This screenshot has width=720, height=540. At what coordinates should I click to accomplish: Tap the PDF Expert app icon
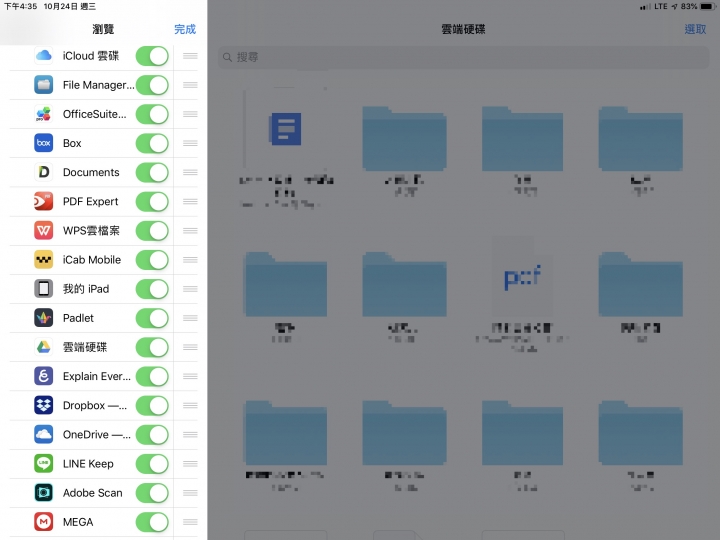44,201
